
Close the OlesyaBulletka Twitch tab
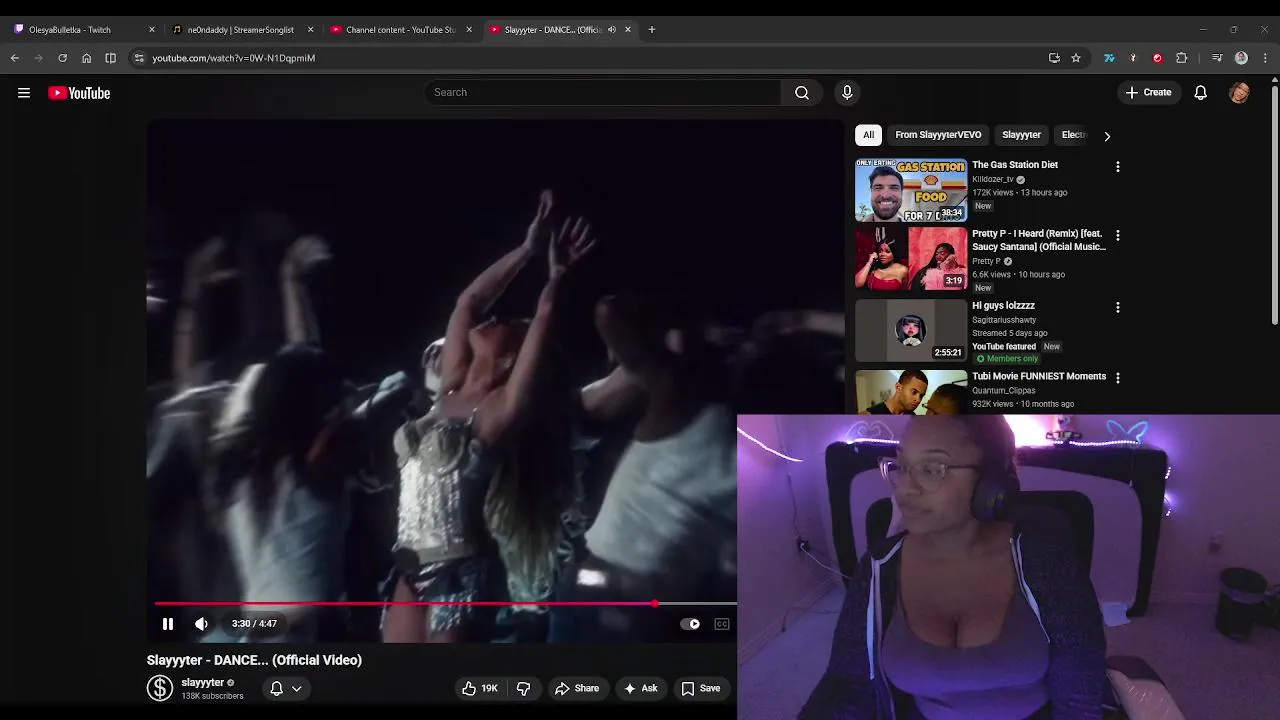[x=152, y=30]
